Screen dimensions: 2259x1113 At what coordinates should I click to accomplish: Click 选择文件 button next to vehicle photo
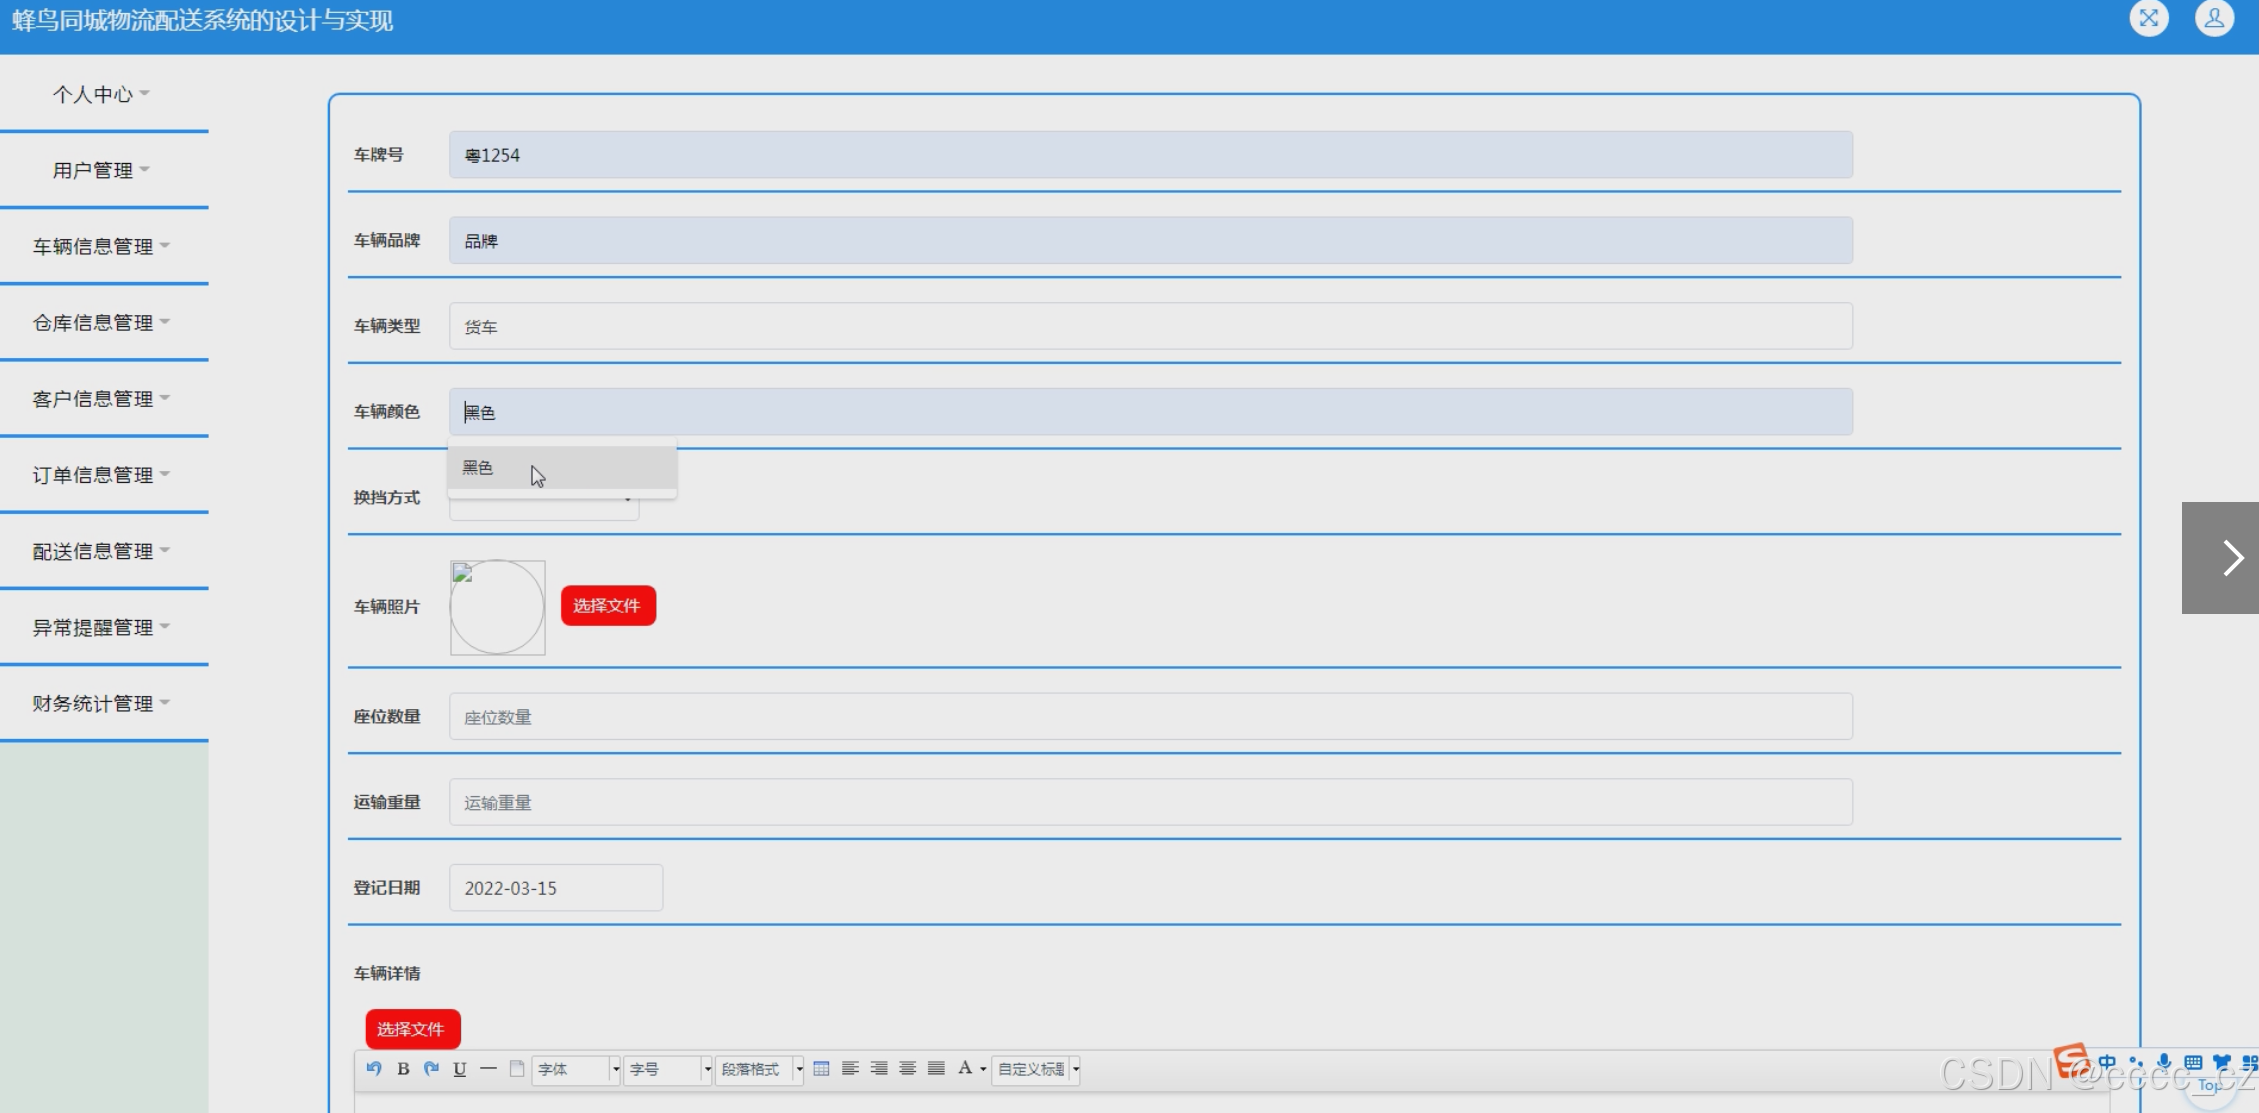tap(608, 606)
